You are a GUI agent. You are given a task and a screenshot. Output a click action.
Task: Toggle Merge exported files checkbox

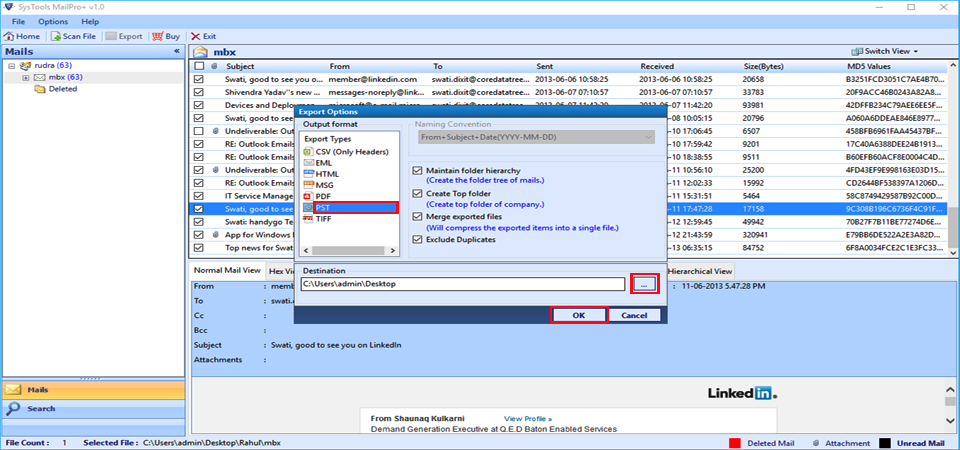pos(418,217)
